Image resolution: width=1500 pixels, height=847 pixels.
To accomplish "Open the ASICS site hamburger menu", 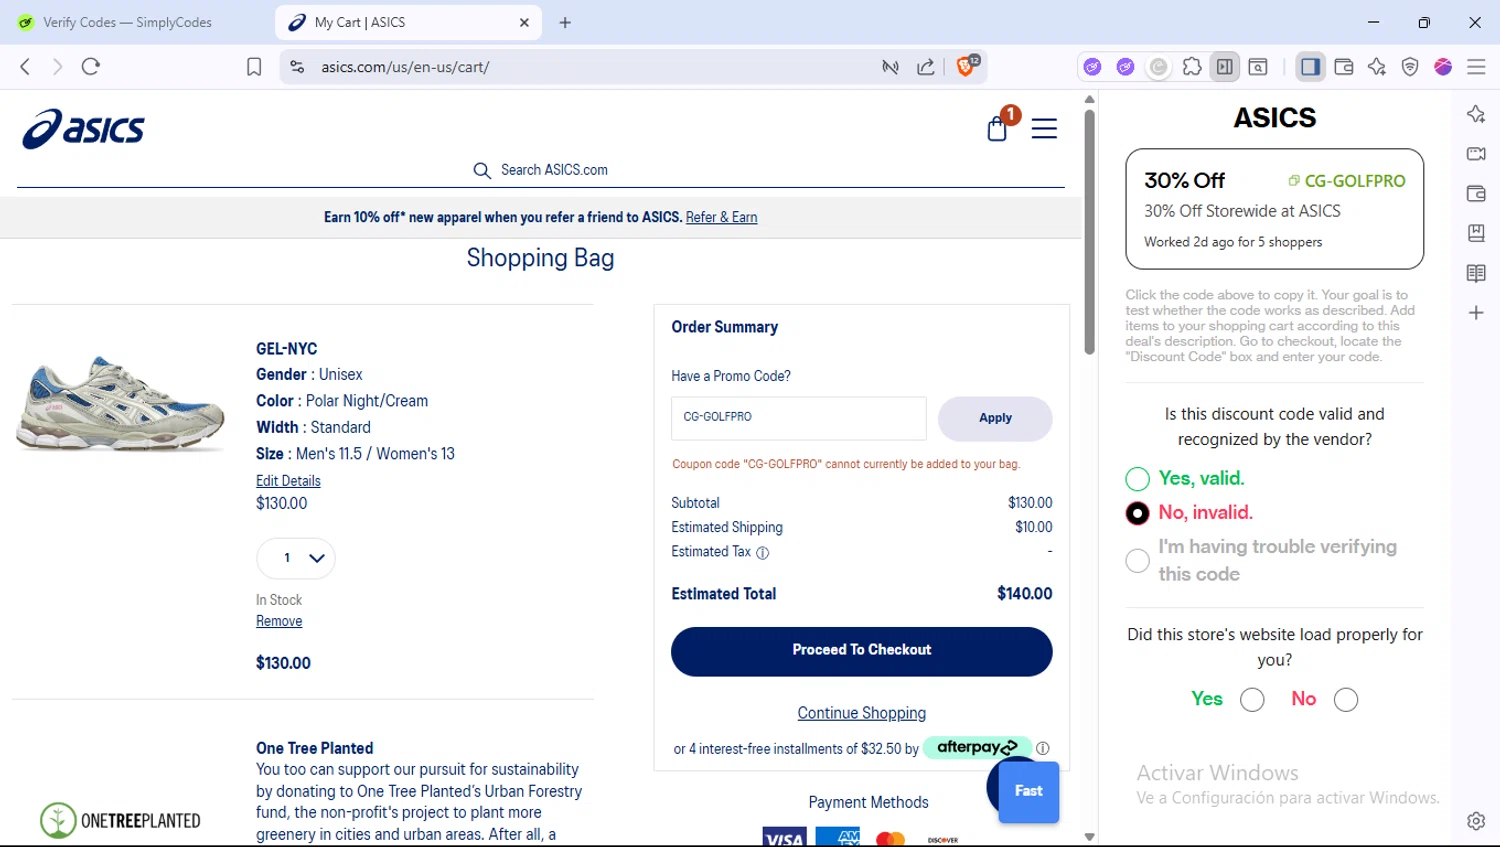I will [x=1044, y=129].
